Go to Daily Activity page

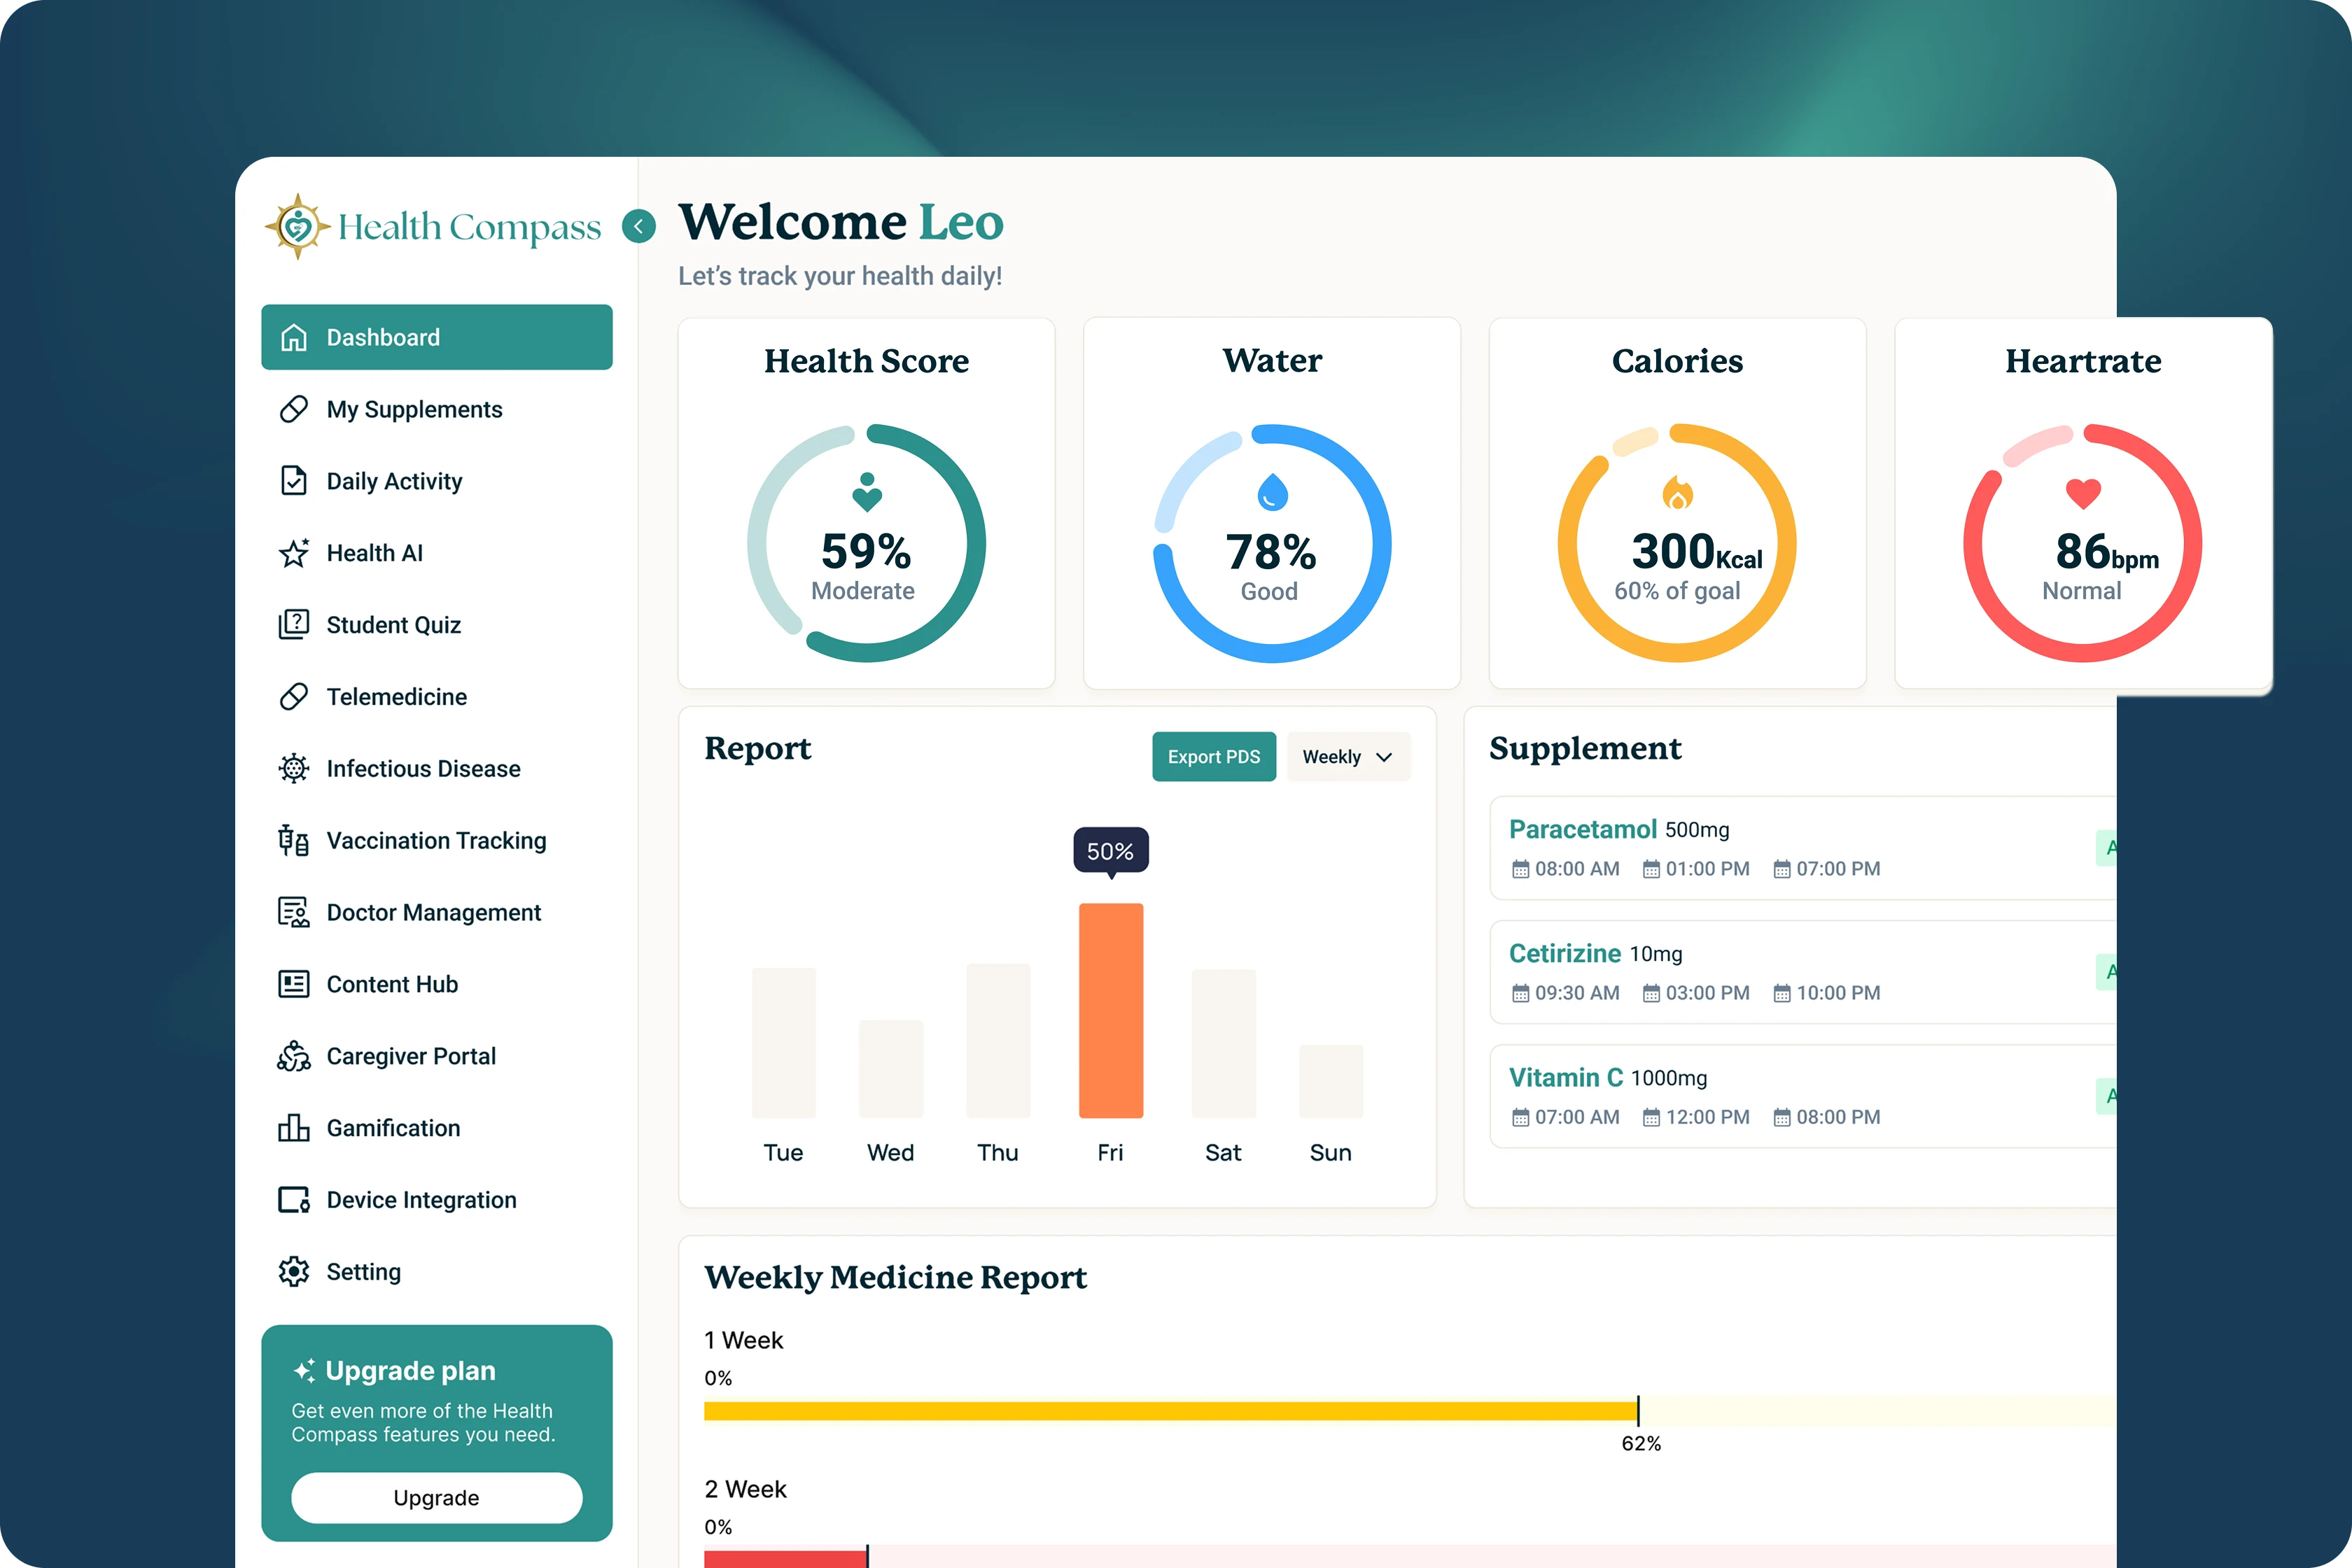coord(437,481)
